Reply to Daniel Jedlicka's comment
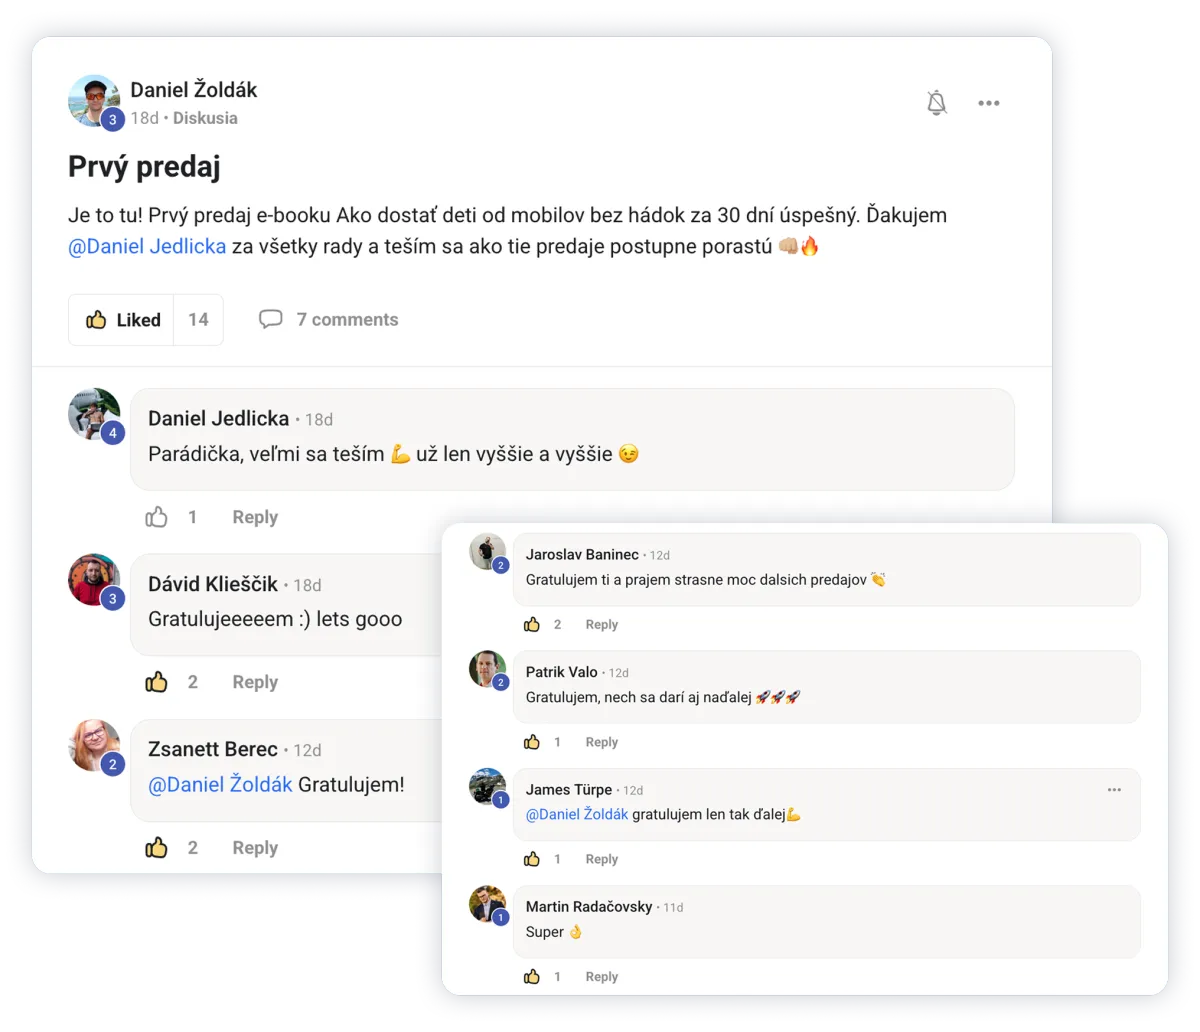 pyautogui.click(x=255, y=517)
